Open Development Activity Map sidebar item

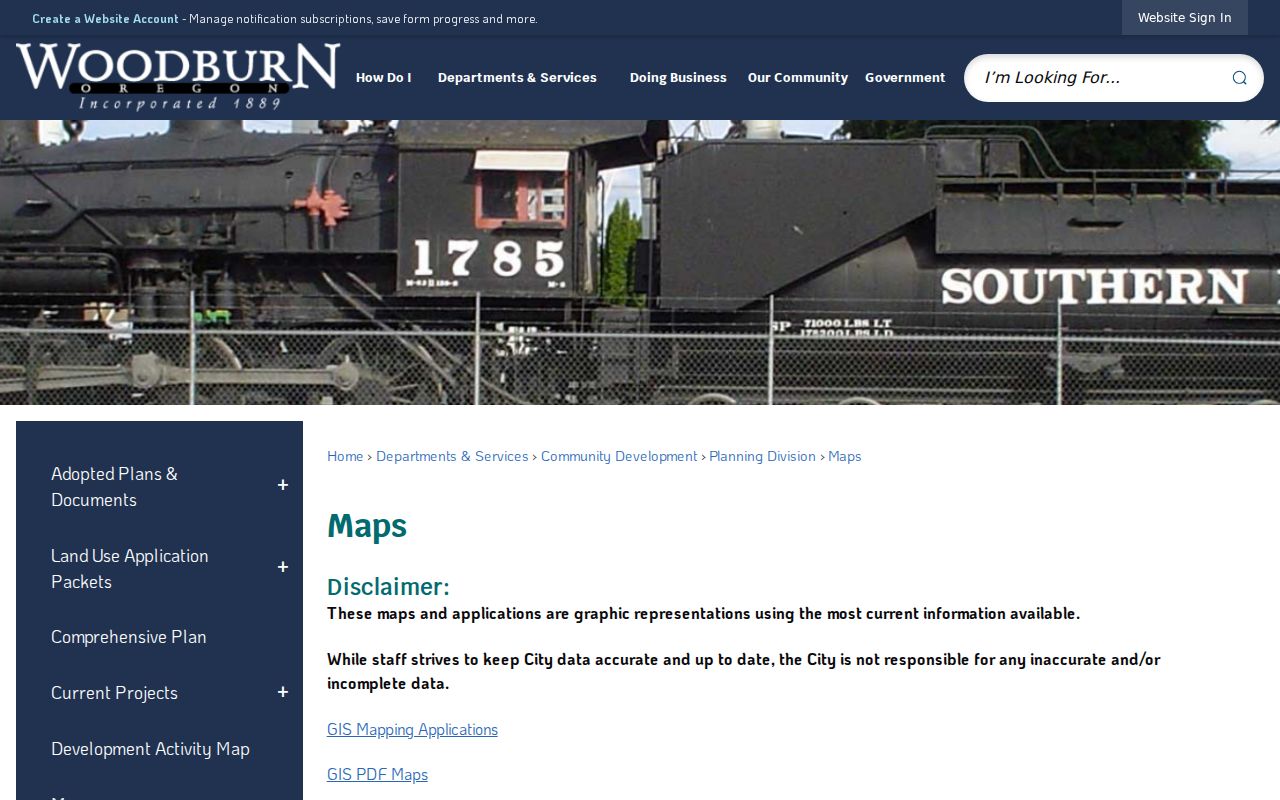[x=150, y=748]
